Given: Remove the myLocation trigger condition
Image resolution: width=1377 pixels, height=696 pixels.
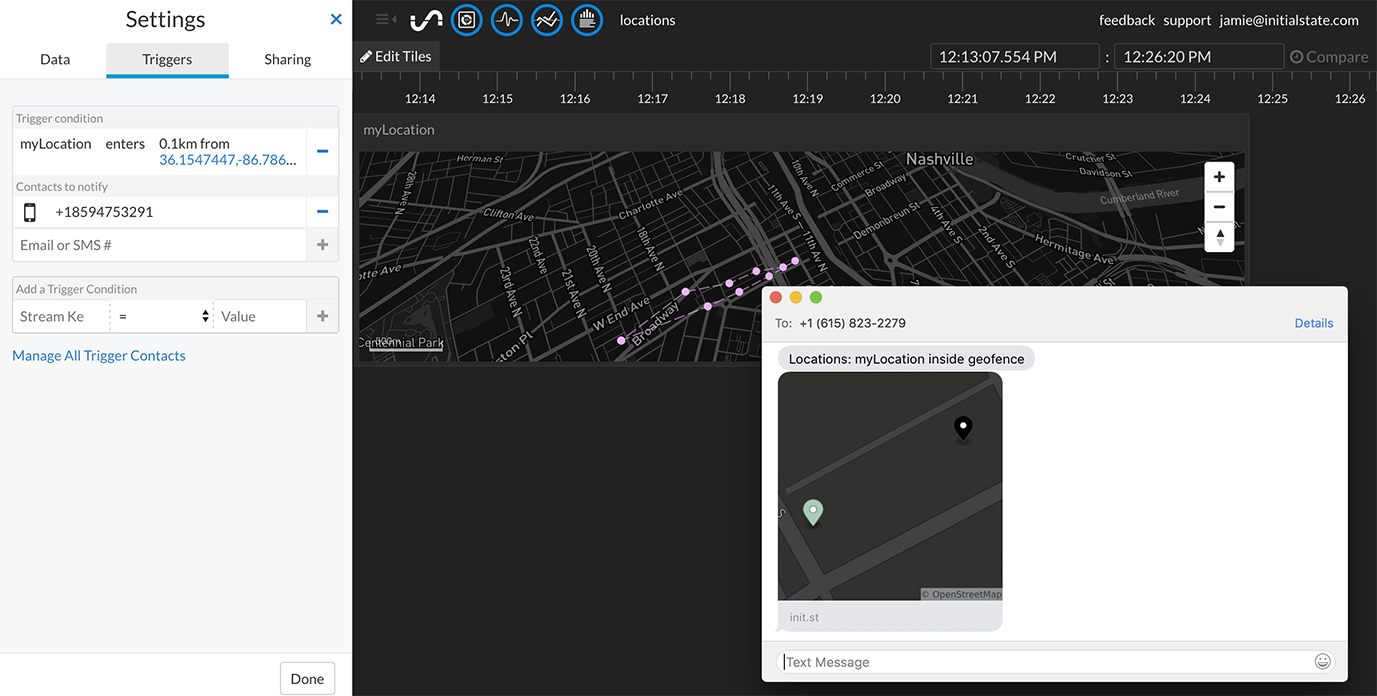Looking at the screenshot, I should [322, 151].
